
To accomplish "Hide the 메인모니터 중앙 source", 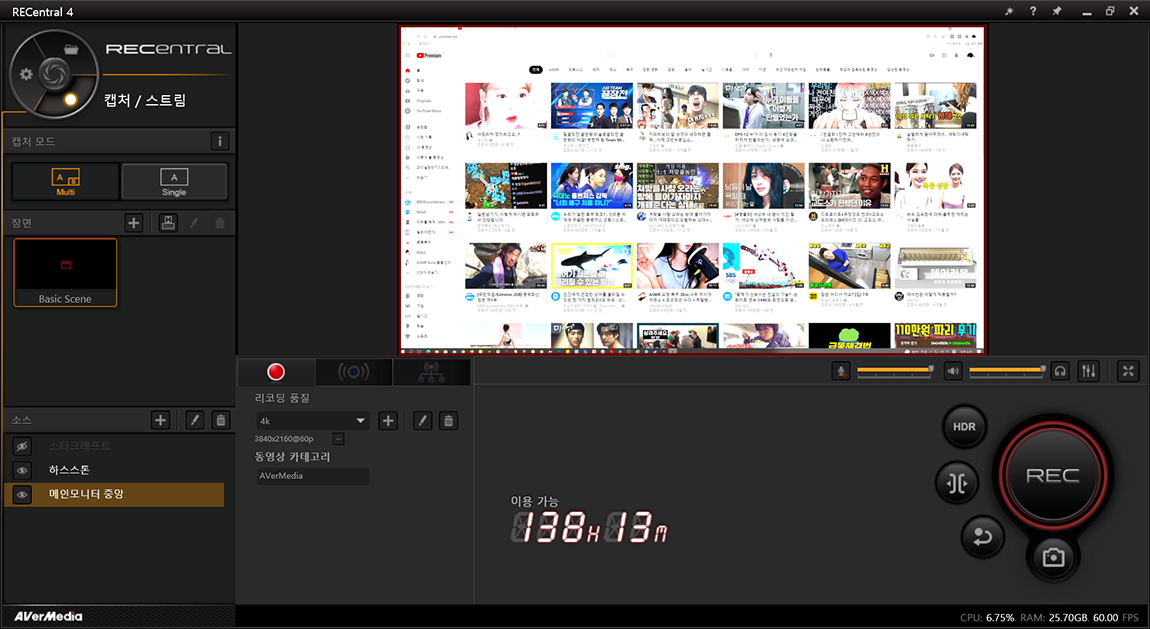I will click(x=22, y=494).
